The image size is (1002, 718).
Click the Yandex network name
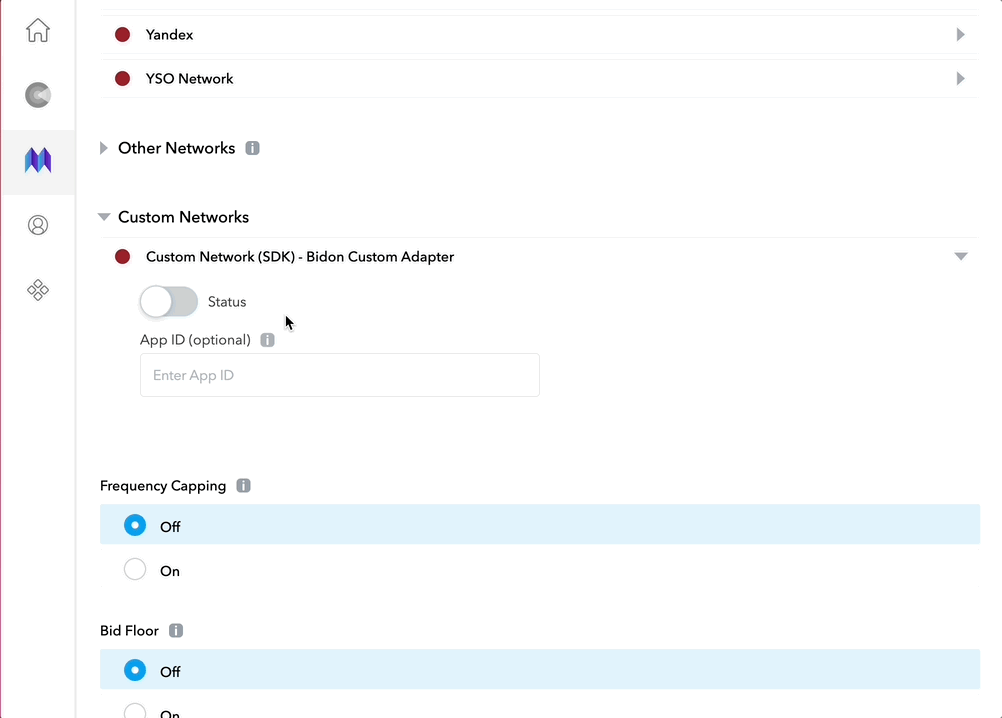[x=169, y=35]
